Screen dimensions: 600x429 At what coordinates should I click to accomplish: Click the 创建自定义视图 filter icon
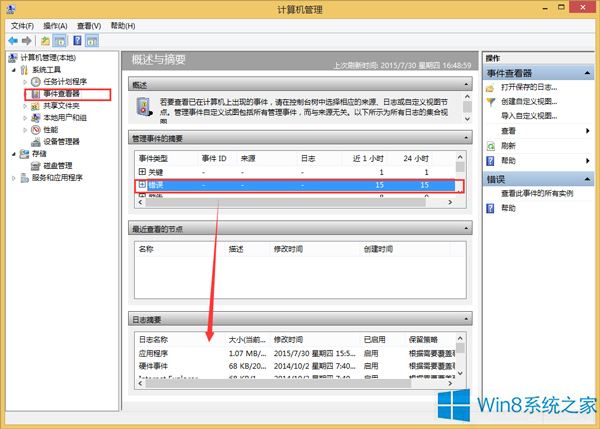490,102
